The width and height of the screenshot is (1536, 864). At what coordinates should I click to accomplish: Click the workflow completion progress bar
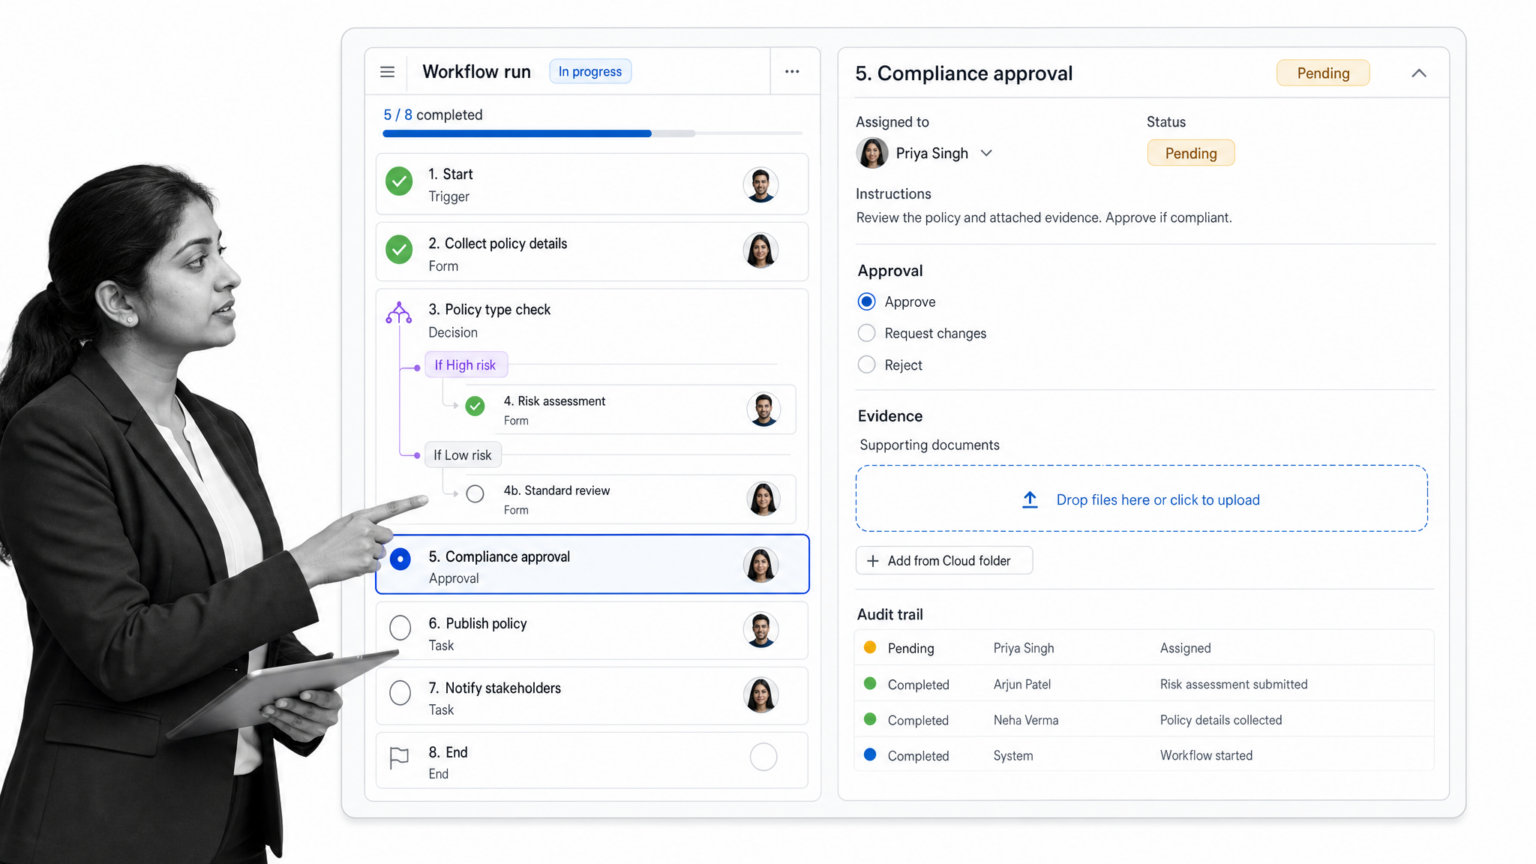pos(592,133)
